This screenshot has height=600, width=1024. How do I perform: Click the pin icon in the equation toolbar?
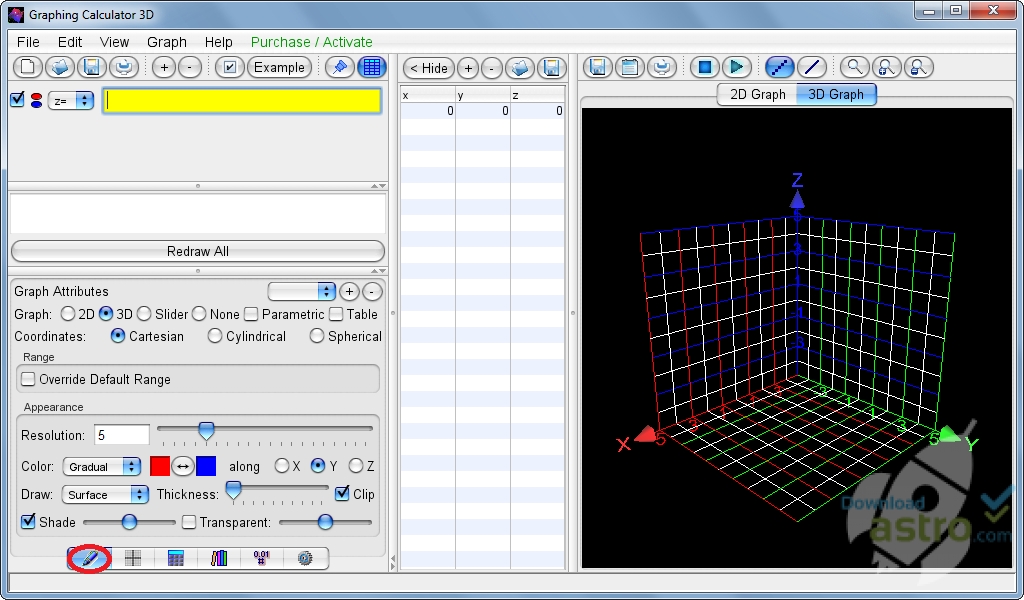[x=340, y=67]
